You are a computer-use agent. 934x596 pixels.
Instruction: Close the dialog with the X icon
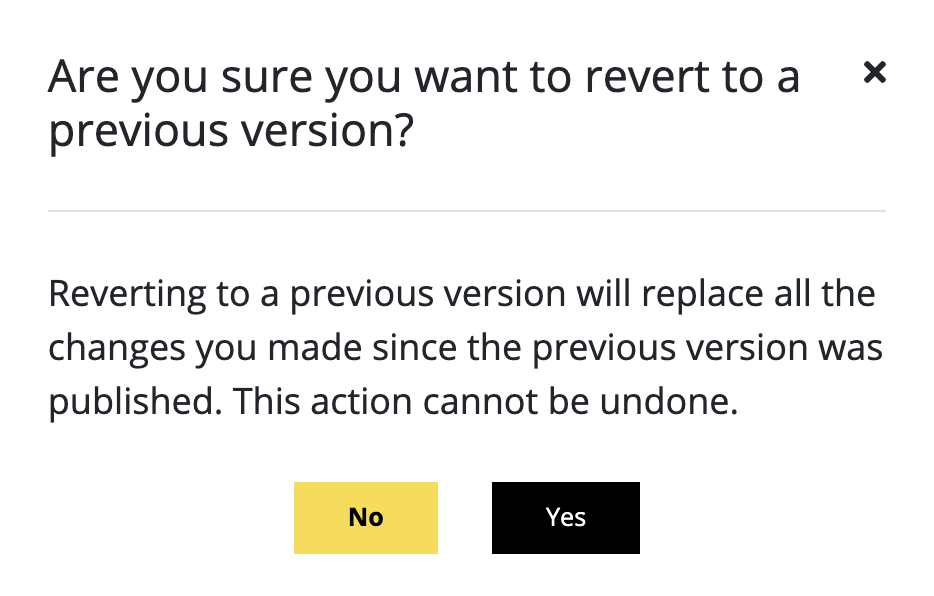coord(874,73)
